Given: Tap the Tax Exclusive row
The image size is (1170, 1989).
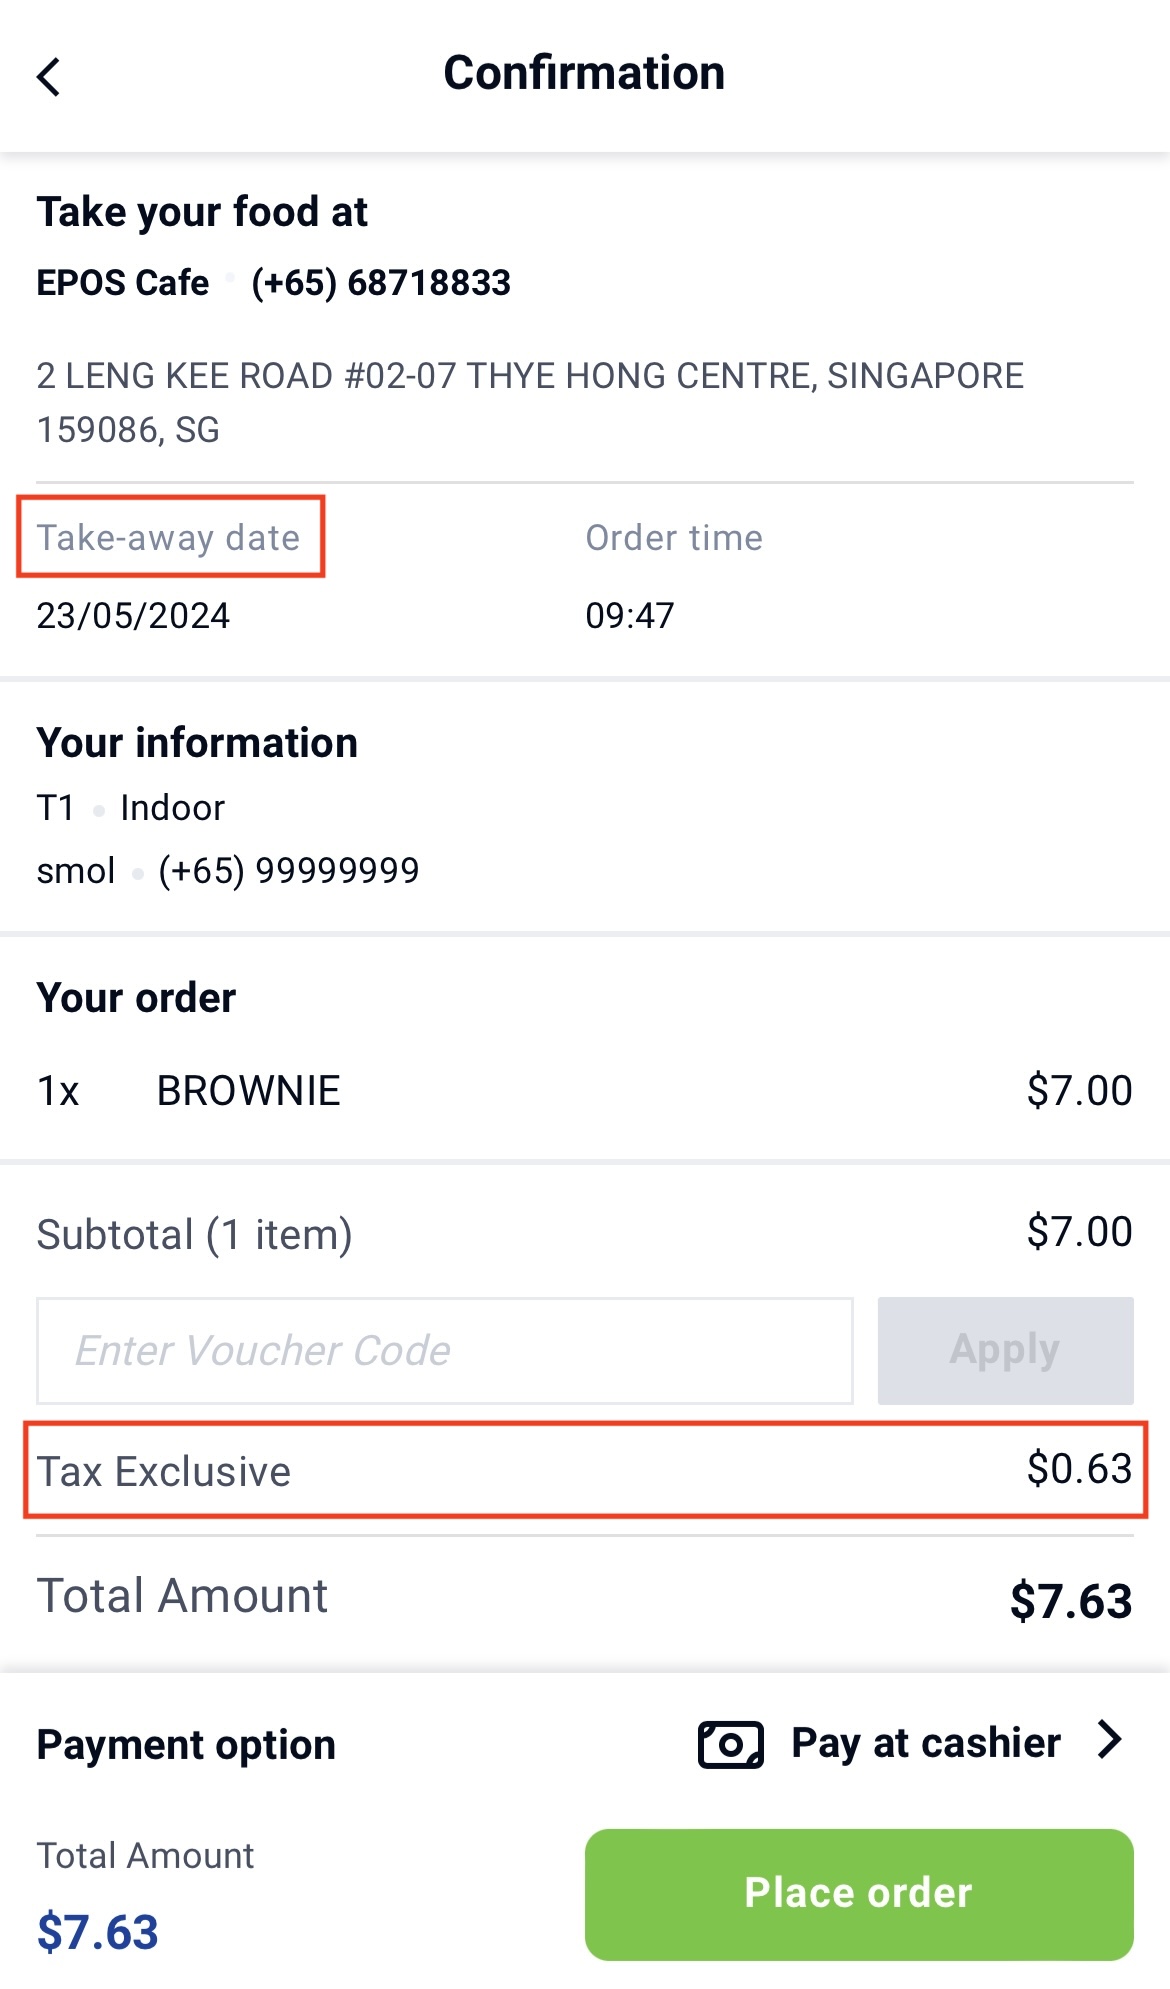Looking at the screenshot, I should pyautogui.click(x=585, y=1471).
